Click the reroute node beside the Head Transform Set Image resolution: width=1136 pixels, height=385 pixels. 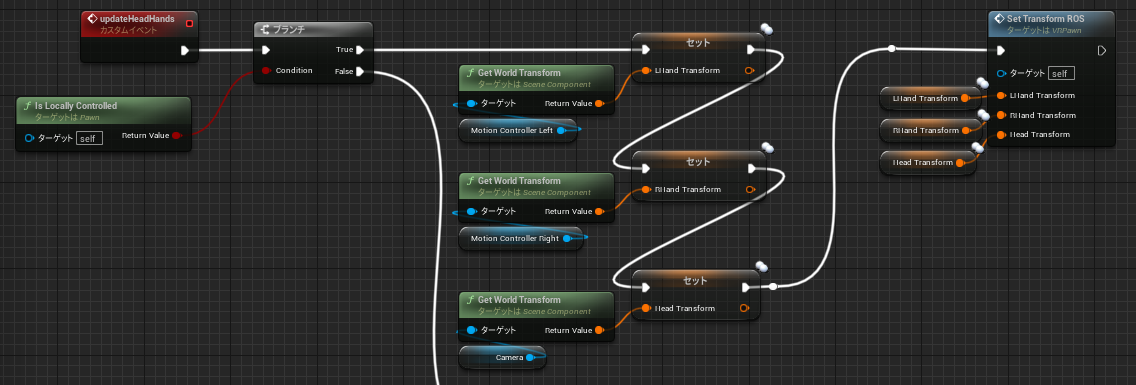pyautogui.click(x=772, y=286)
